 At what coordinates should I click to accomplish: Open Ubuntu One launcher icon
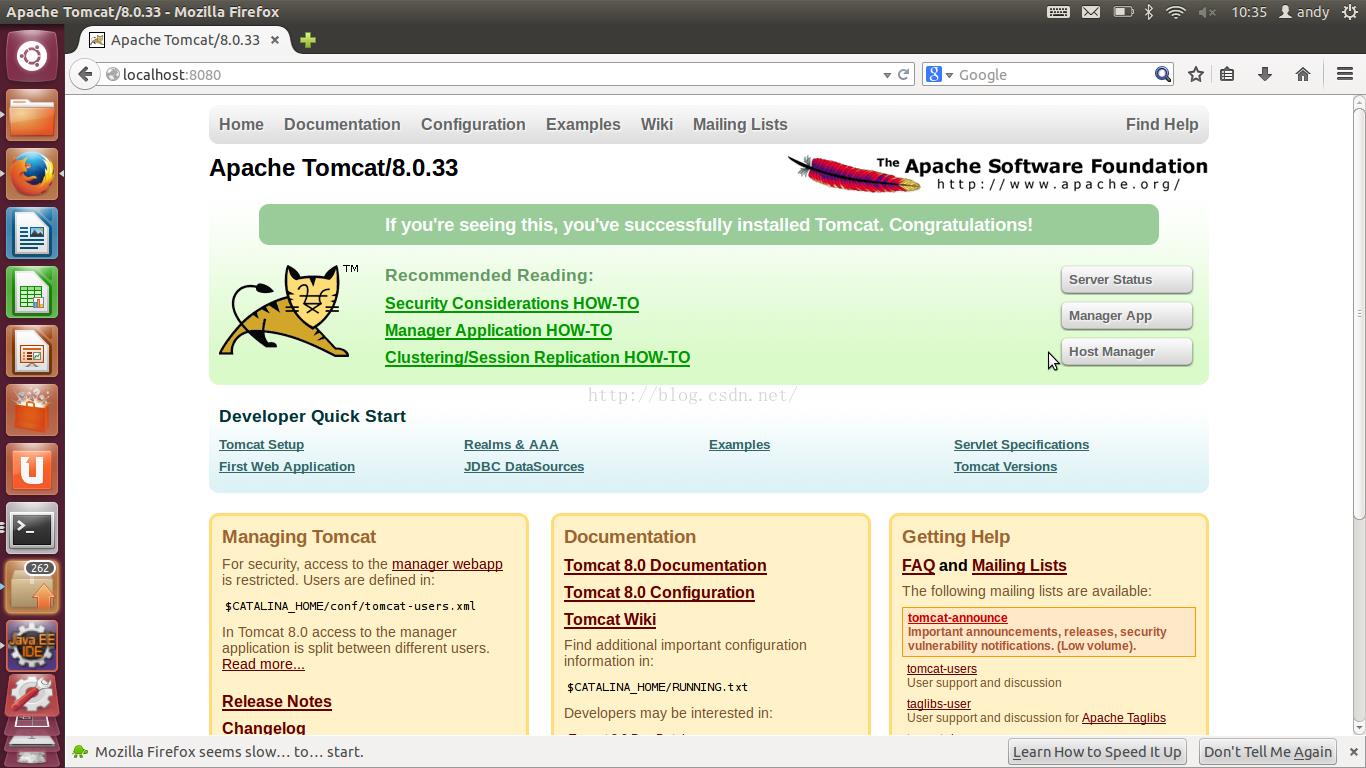pos(32,470)
